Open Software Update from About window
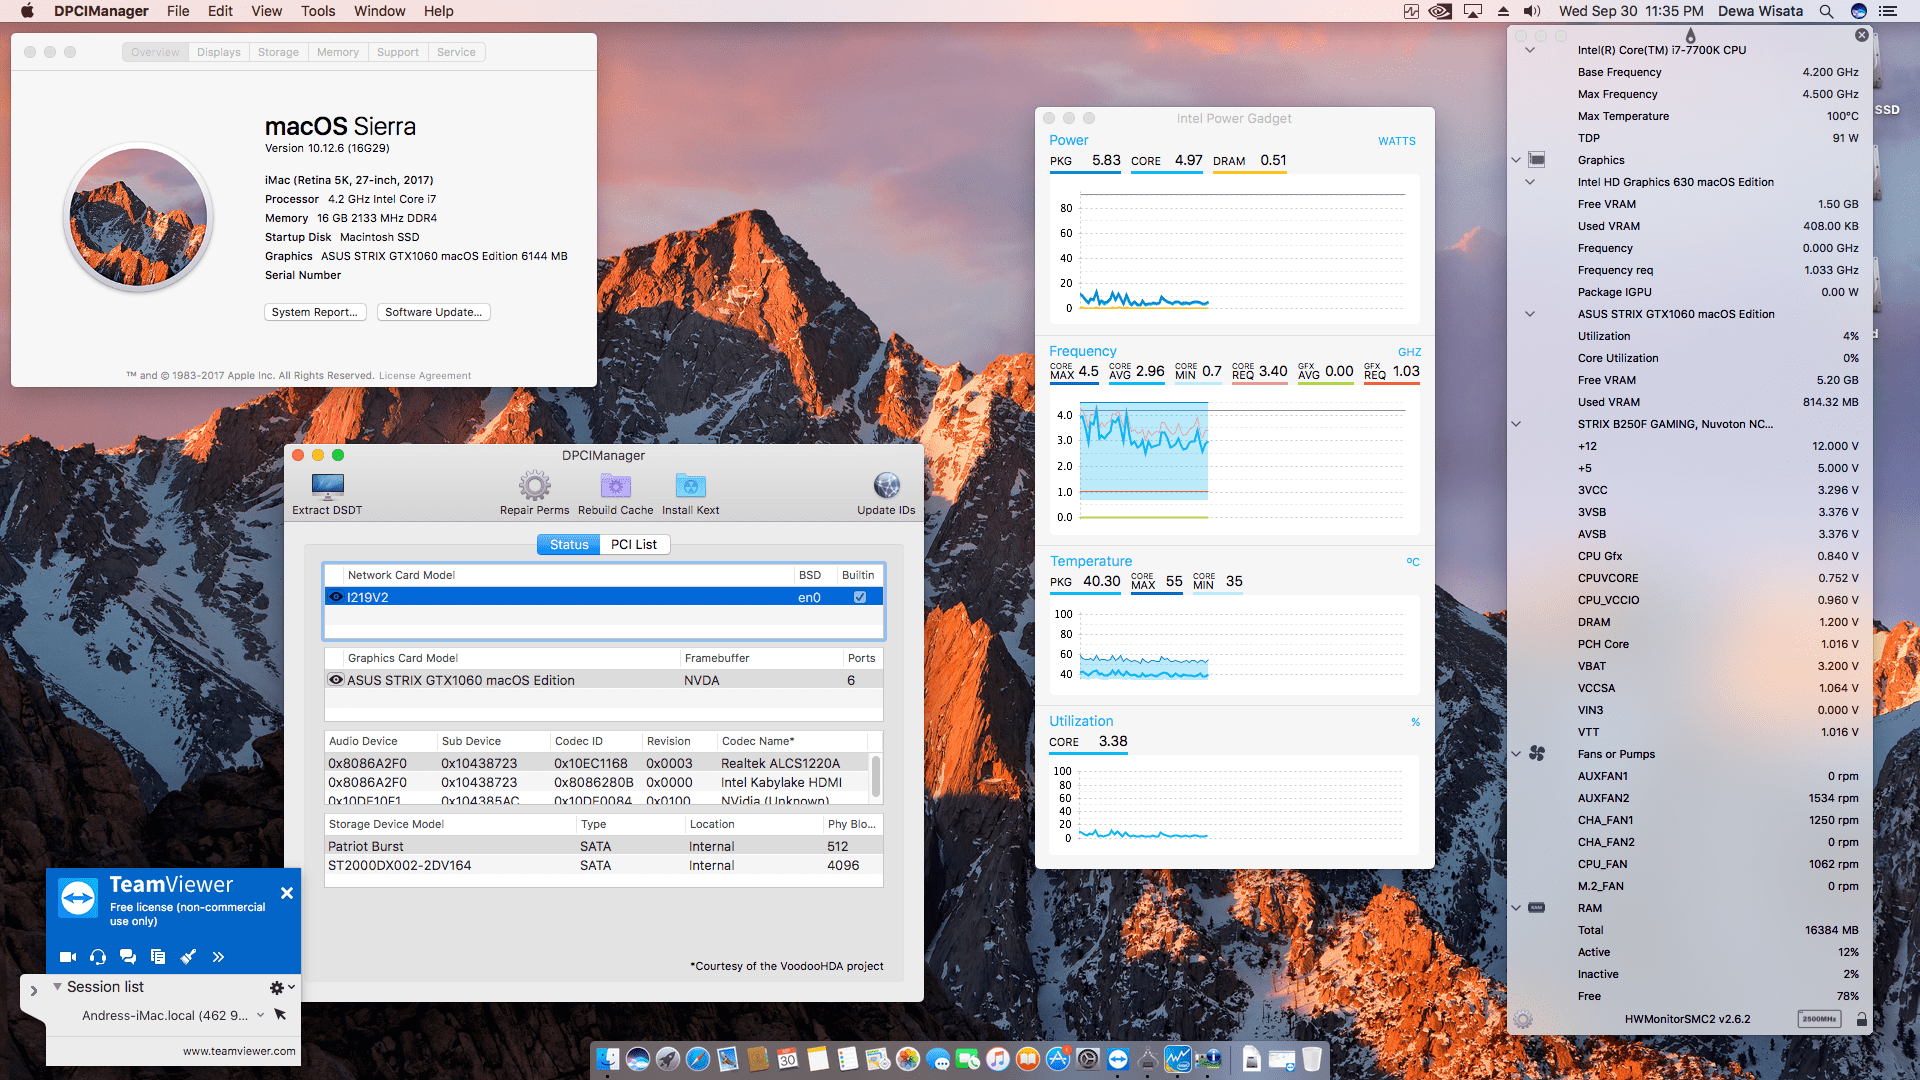Image resolution: width=1920 pixels, height=1080 pixels. [433, 312]
